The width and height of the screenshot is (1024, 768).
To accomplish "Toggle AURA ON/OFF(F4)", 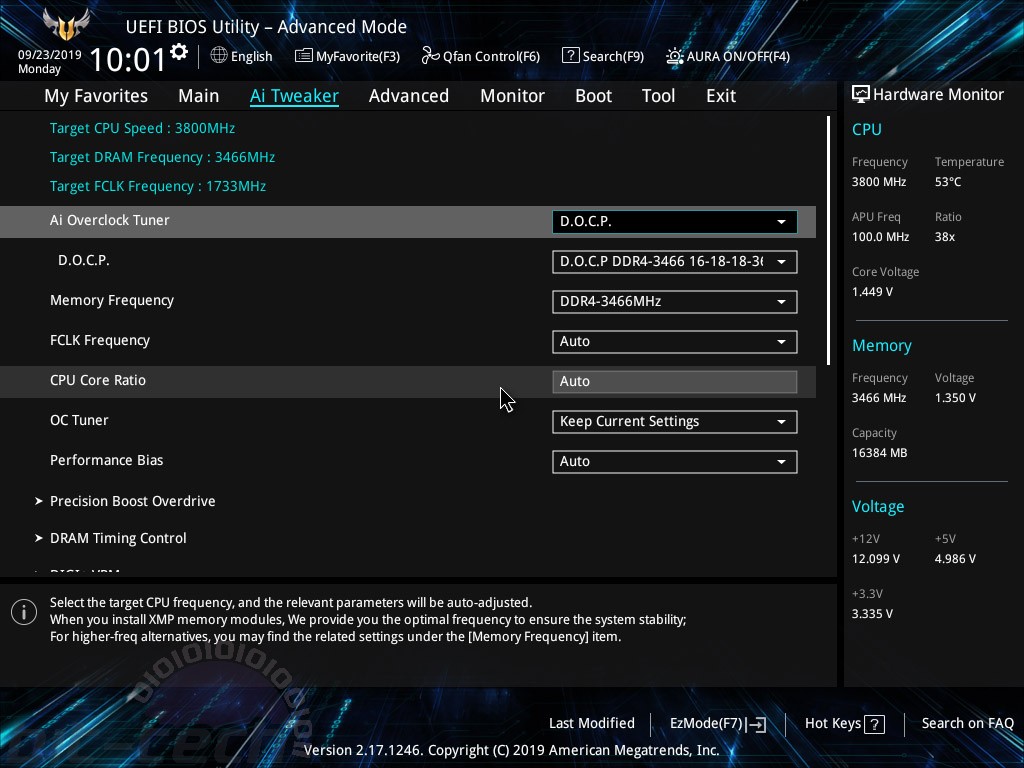I will (x=738, y=56).
